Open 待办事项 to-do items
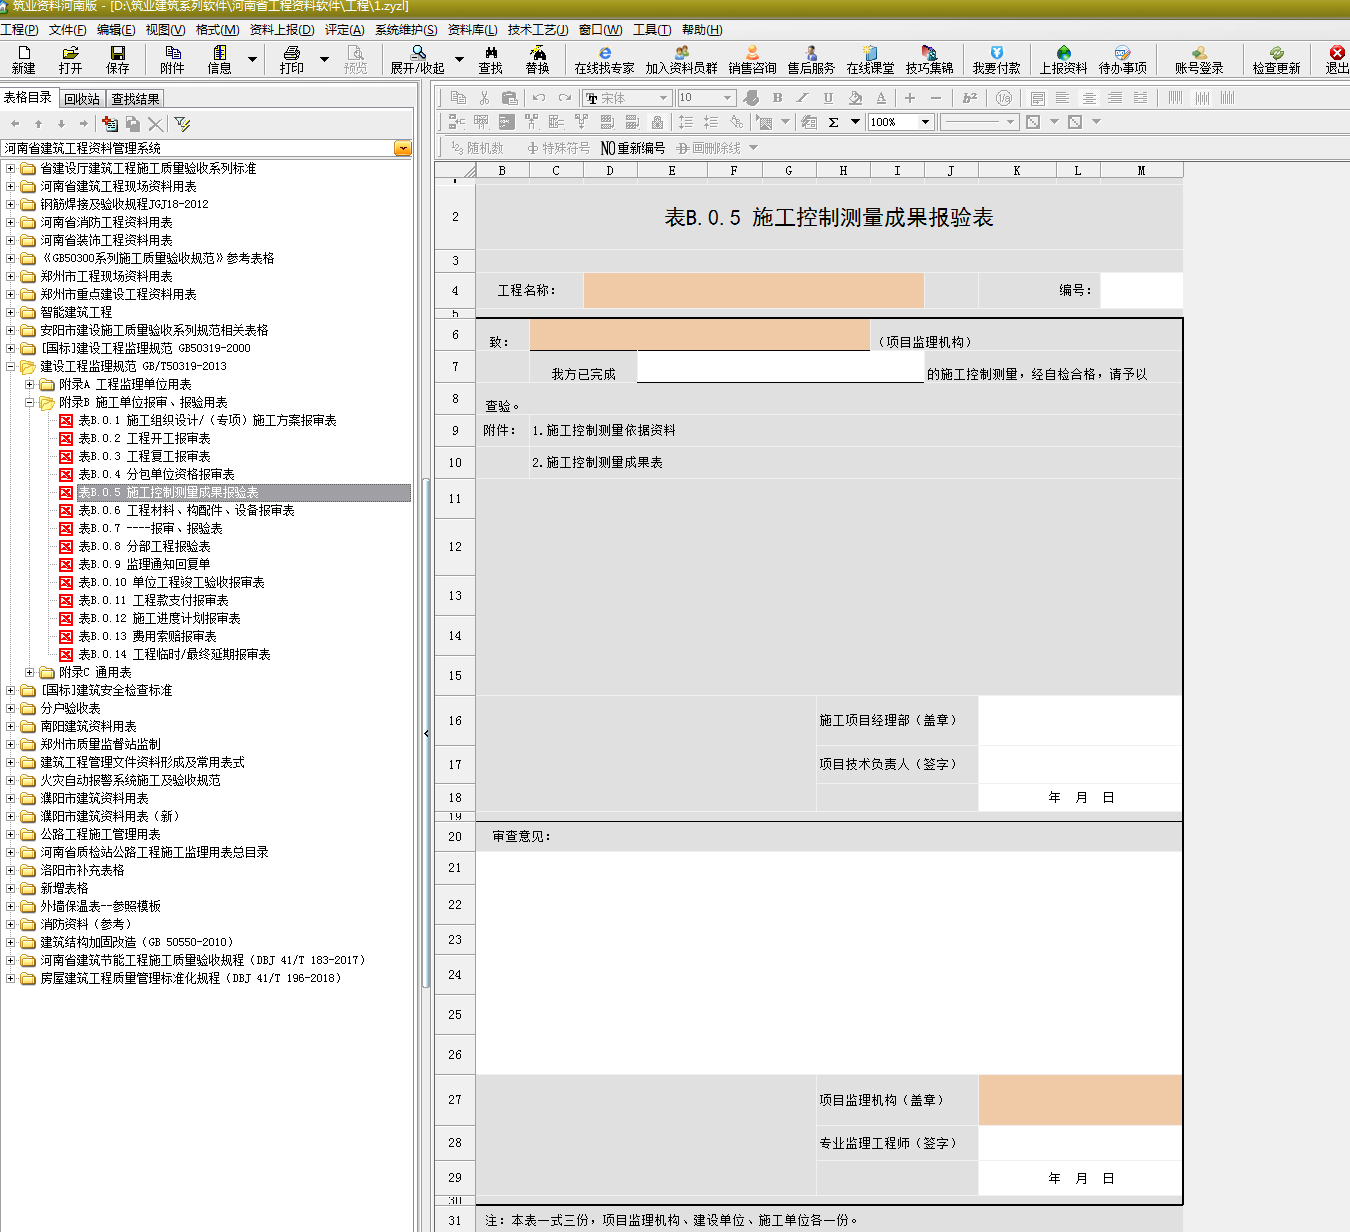The image size is (1350, 1232). pos(1122,59)
